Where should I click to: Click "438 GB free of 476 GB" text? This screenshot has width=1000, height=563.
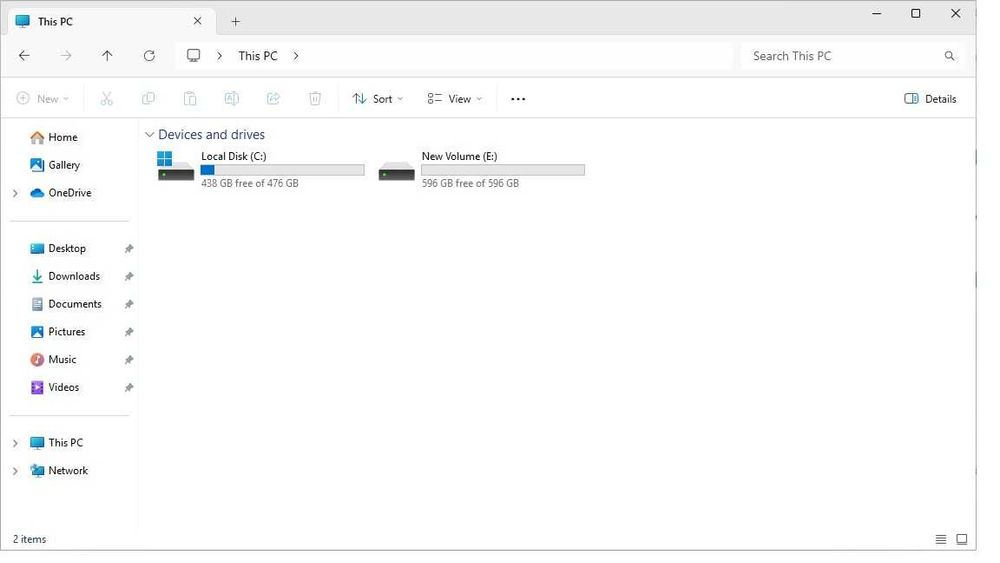pyautogui.click(x=249, y=183)
